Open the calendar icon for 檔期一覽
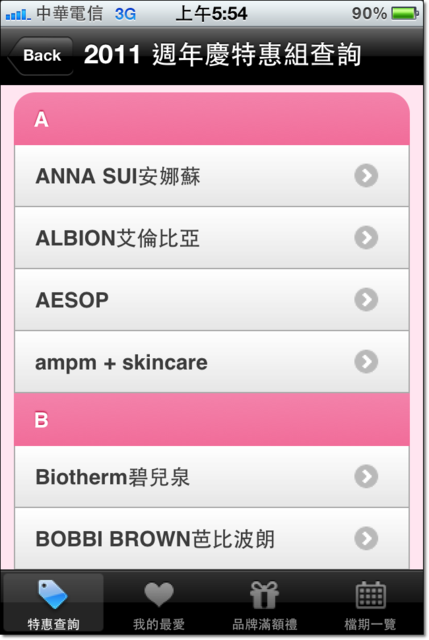The width and height of the screenshot is (429, 640). 371,595
